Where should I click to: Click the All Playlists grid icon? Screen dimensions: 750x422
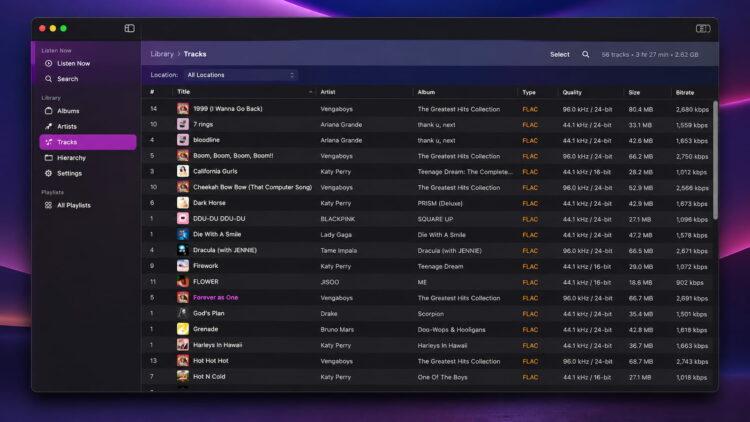click(x=48, y=205)
